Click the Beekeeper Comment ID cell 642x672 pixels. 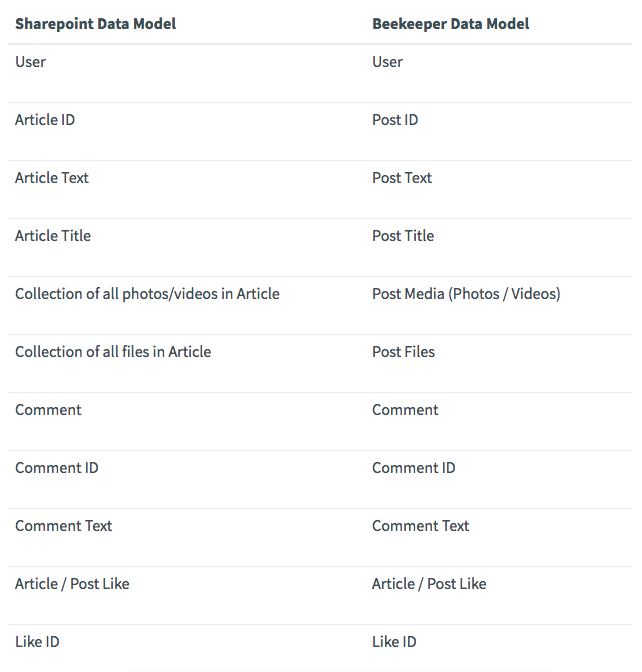click(x=414, y=468)
